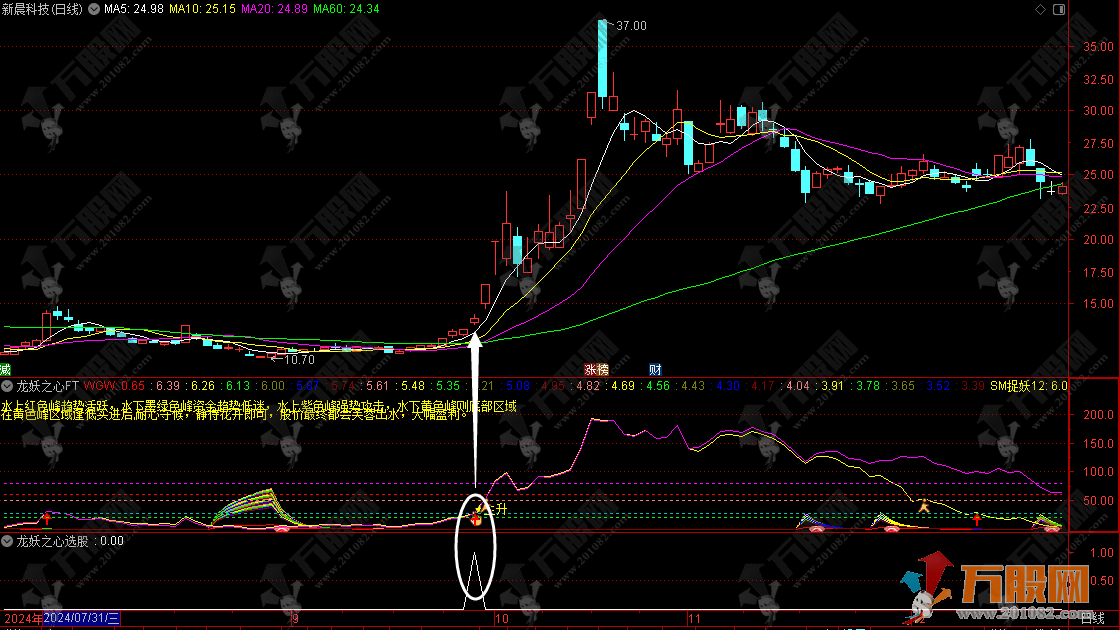Click the 37.00 high price label
The image size is (1120, 630).
pos(631,26)
